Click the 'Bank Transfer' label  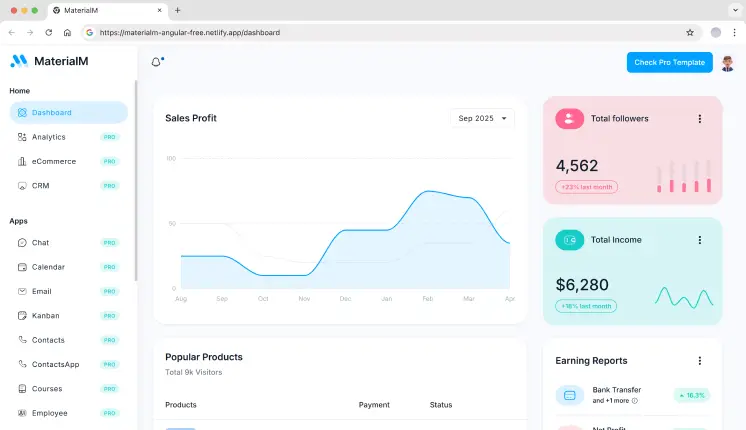click(617, 390)
